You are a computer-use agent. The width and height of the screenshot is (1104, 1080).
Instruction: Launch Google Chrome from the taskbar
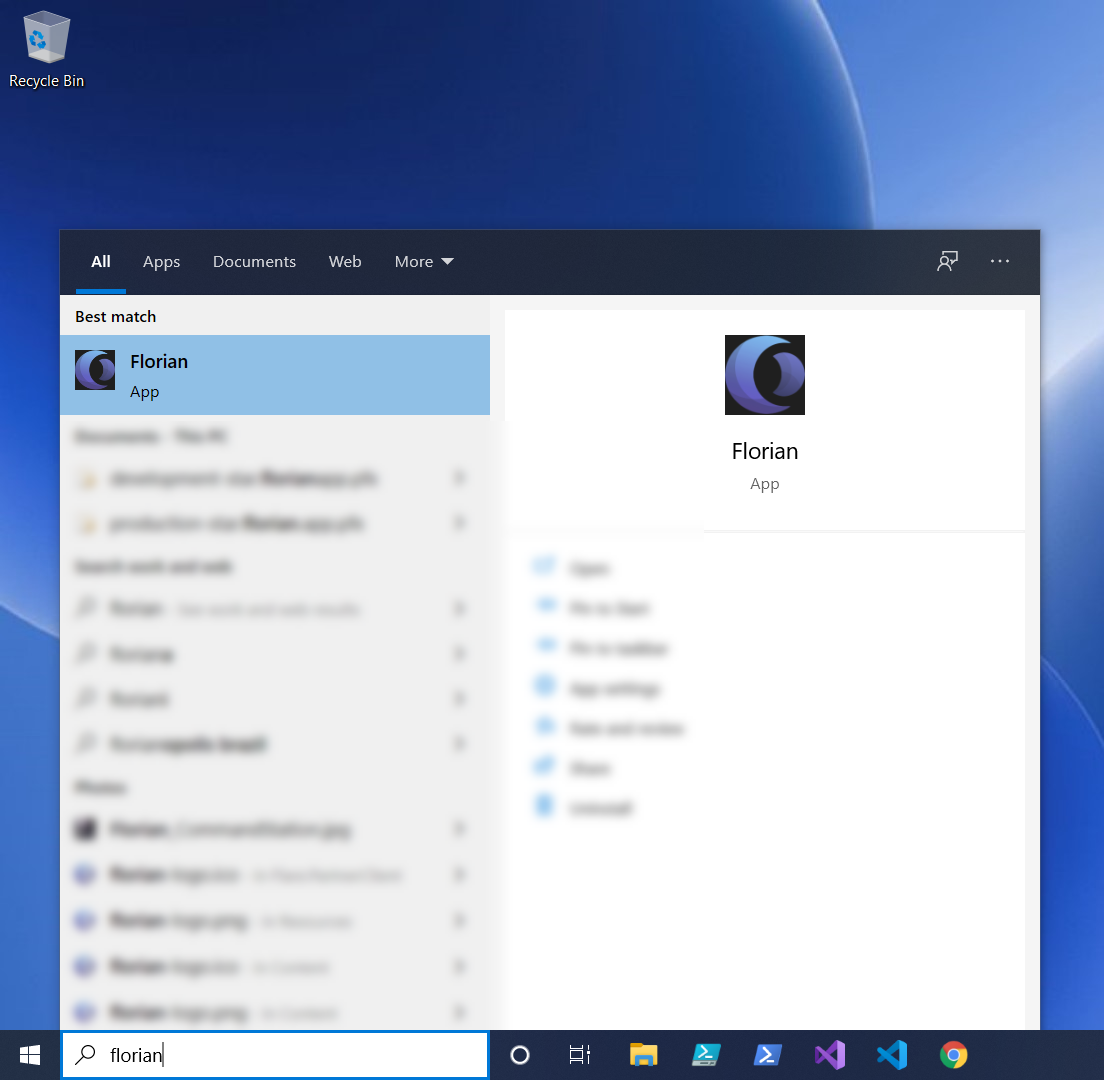pyautogui.click(x=953, y=1055)
